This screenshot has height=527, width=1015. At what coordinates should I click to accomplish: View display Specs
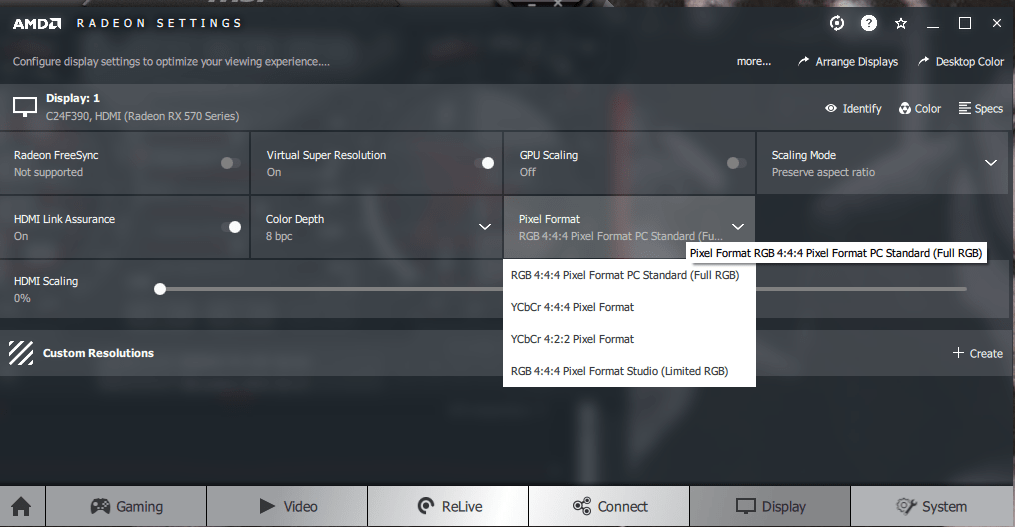(981, 108)
